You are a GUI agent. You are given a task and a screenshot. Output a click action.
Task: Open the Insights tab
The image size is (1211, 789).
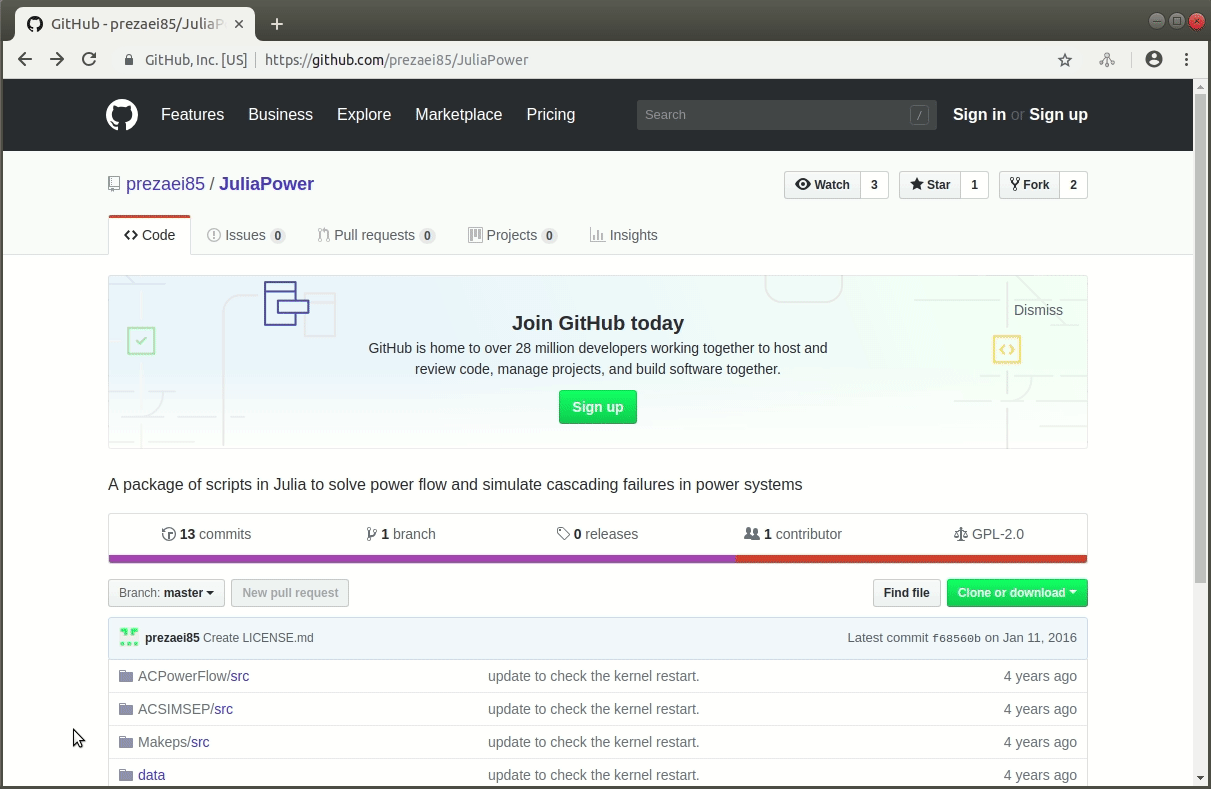click(624, 235)
